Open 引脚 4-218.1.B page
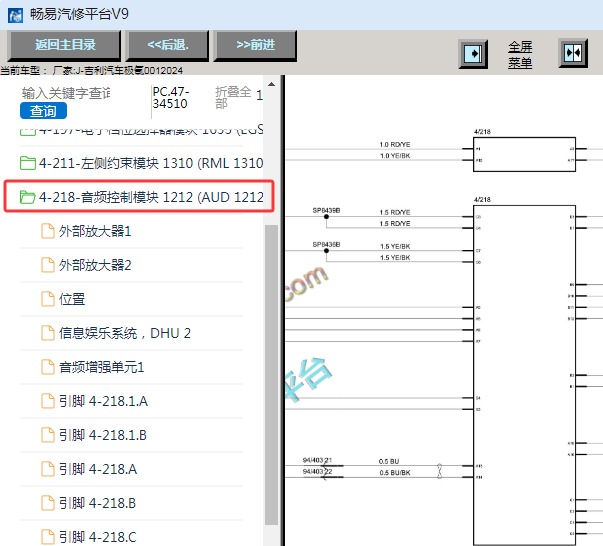 click(102, 435)
